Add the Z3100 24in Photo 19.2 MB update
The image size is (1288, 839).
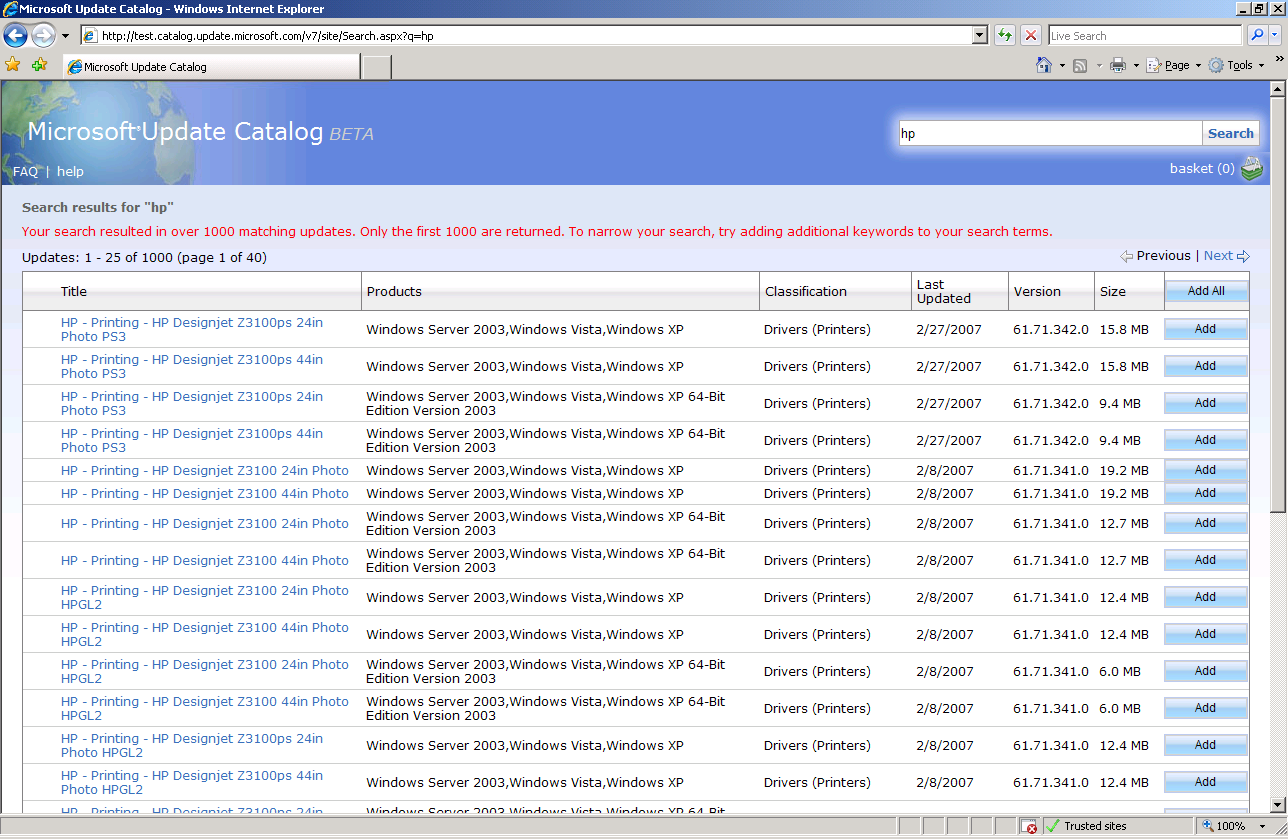point(1206,470)
